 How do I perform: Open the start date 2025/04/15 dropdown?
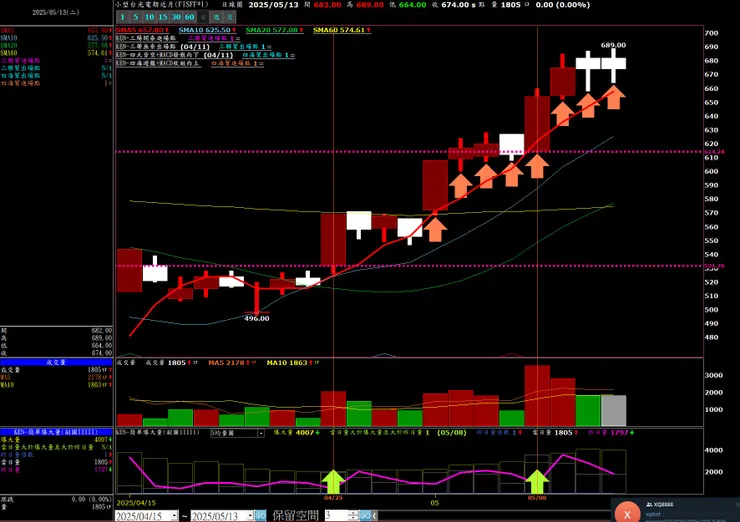[174, 516]
